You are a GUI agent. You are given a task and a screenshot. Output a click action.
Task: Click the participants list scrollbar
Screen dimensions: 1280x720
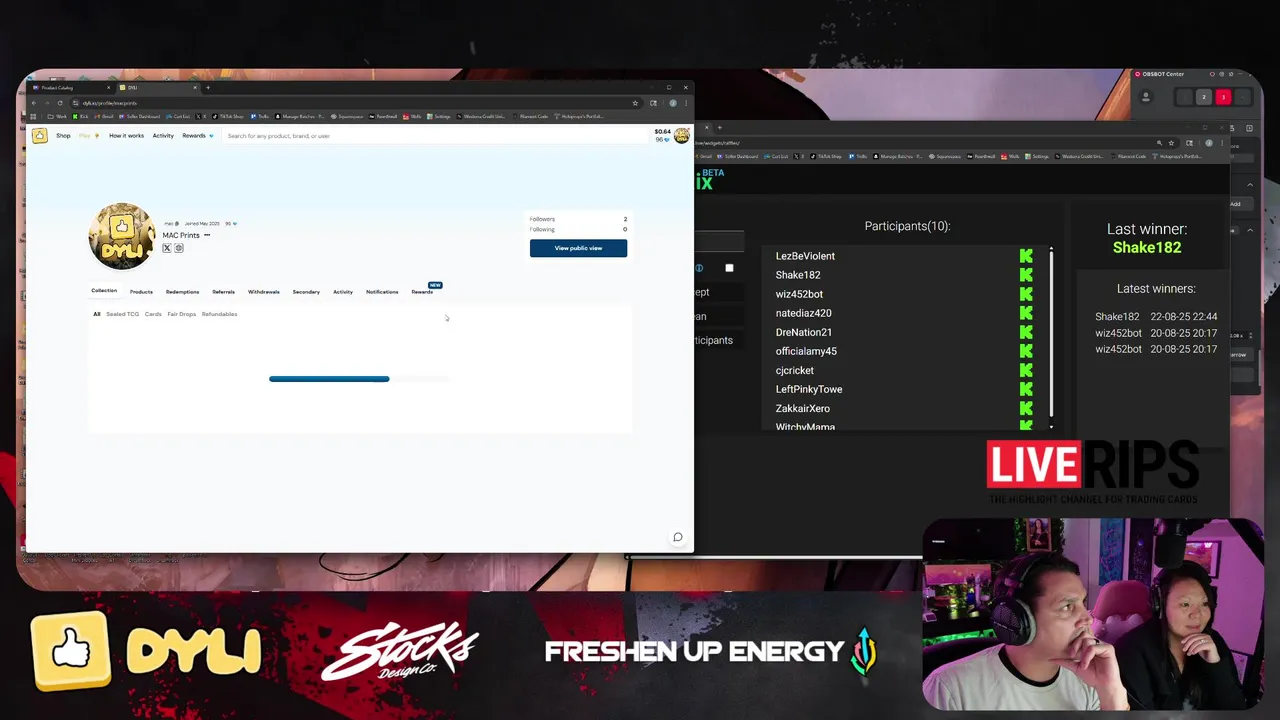(x=1051, y=333)
